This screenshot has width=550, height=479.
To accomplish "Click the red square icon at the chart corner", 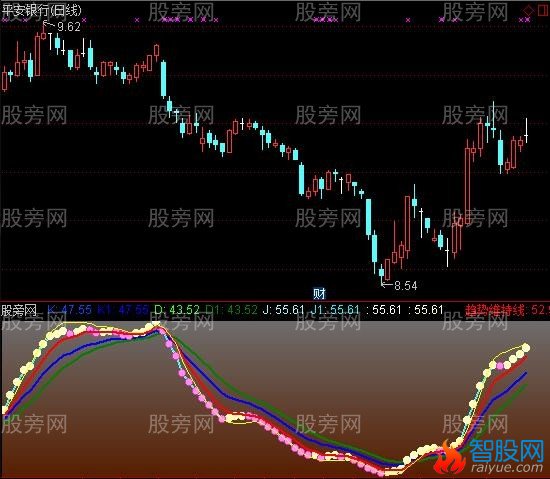I will click(543, 10).
